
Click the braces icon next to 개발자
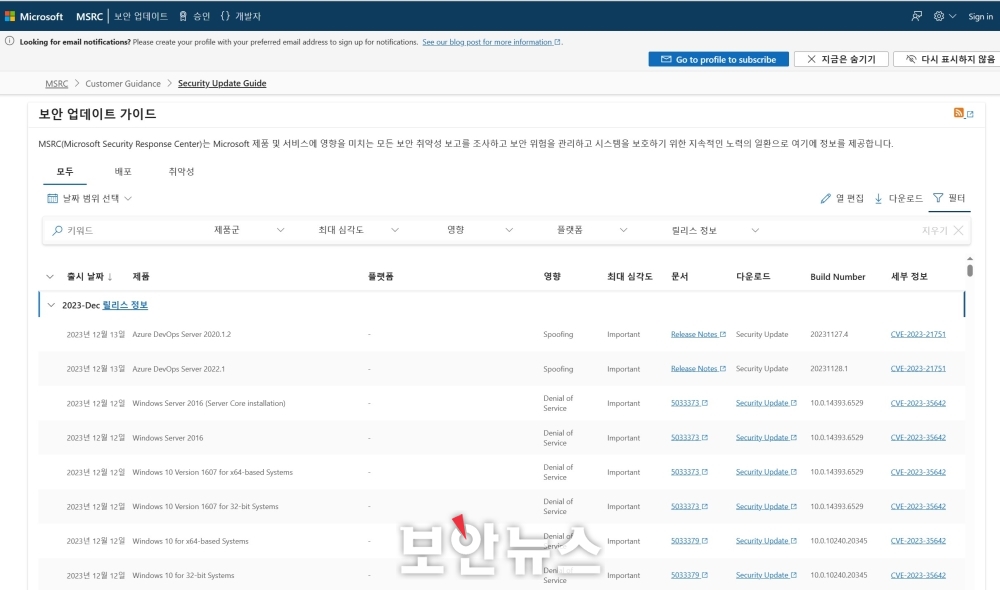(225, 16)
